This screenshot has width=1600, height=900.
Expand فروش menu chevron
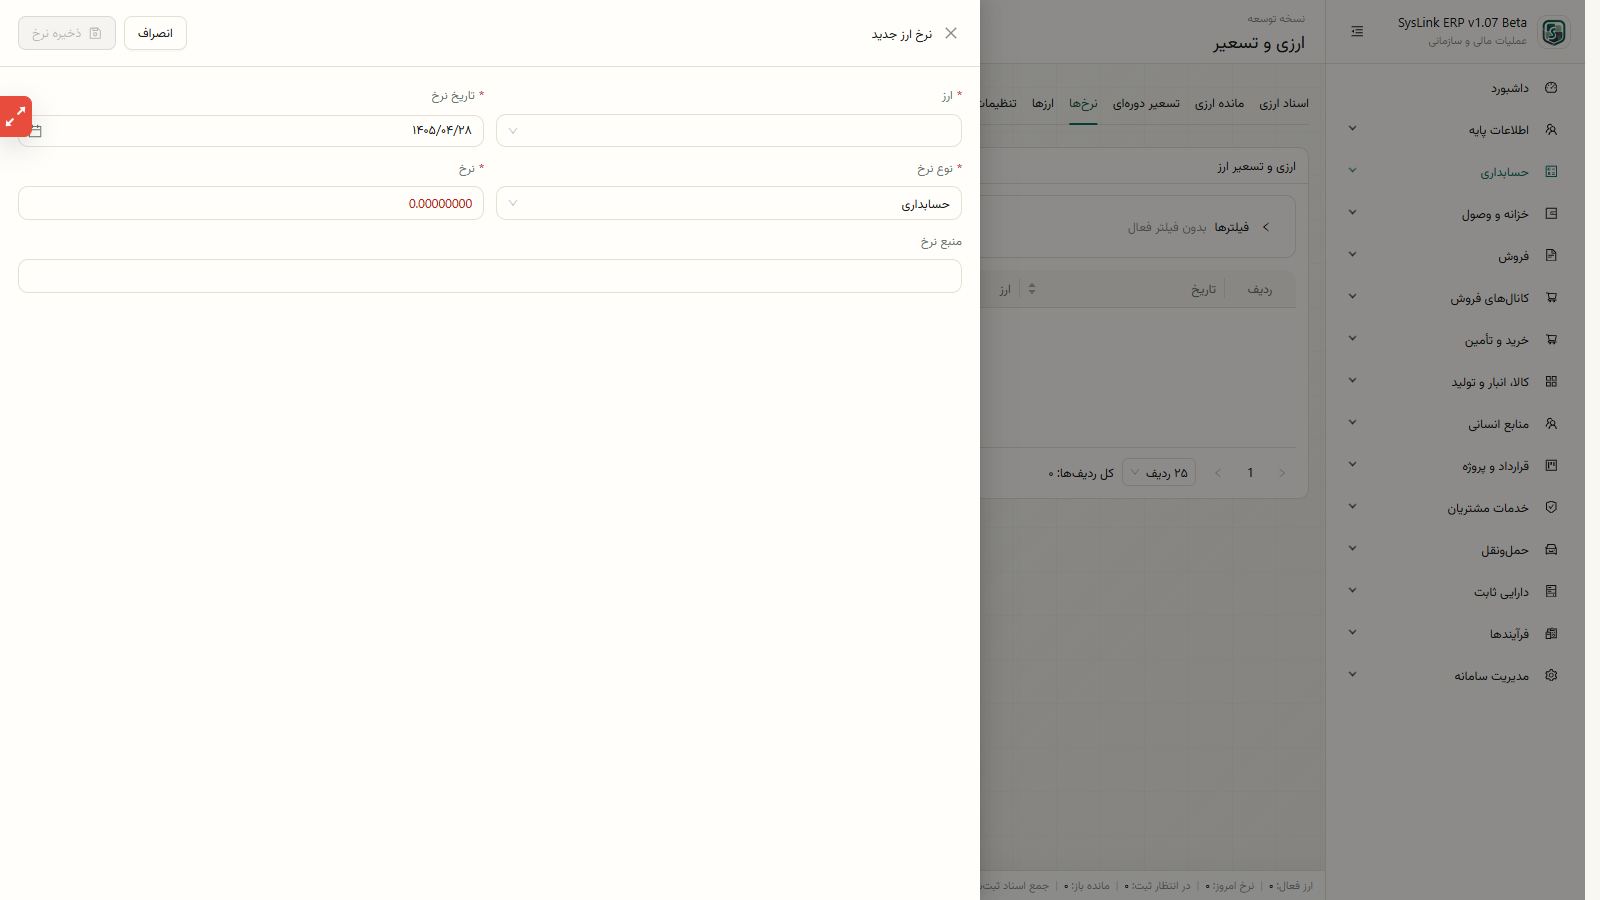click(x=1352, y=254)
